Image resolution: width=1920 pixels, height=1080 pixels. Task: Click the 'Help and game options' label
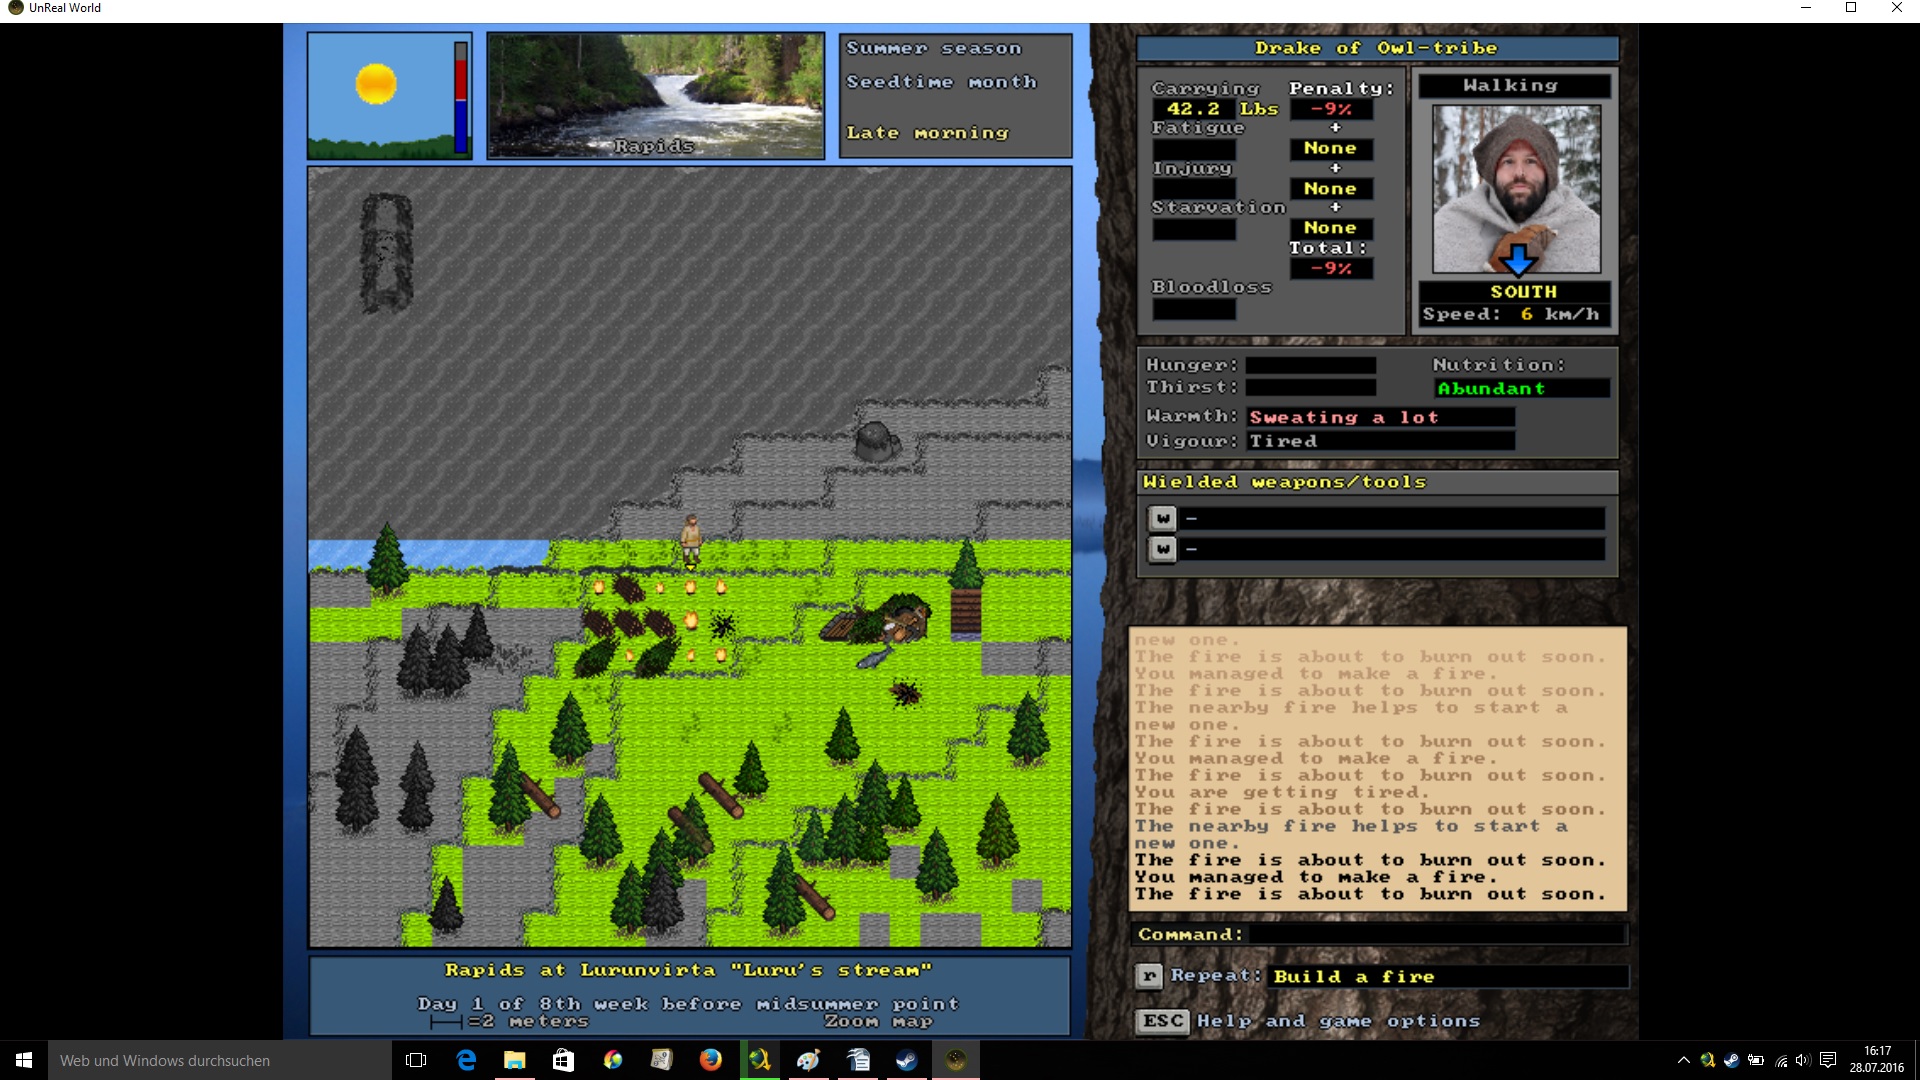[x=1338, y=1021]
